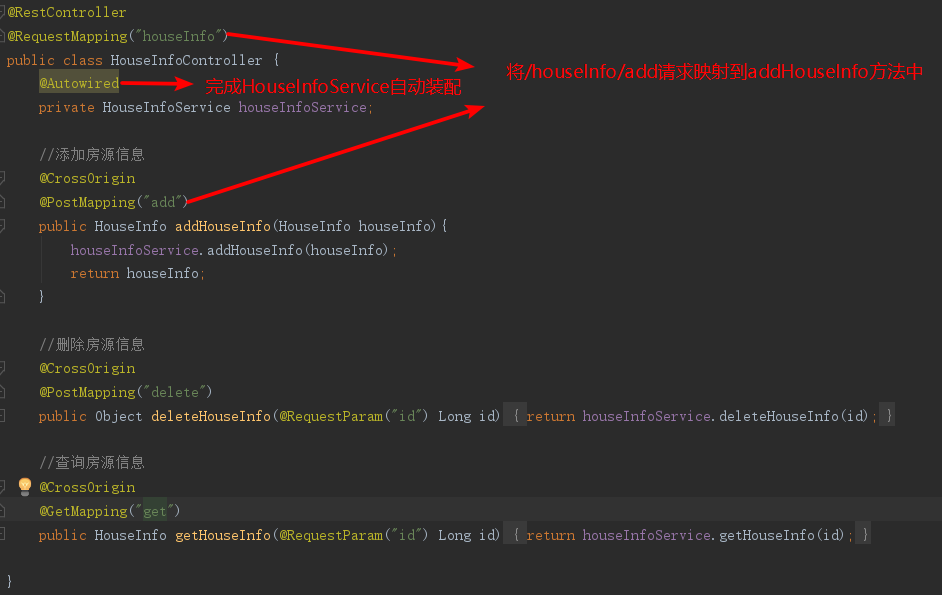Click @RequestParam("id") in getHouseInfo signature
The image size is (942, 595).
pos(354,535)
